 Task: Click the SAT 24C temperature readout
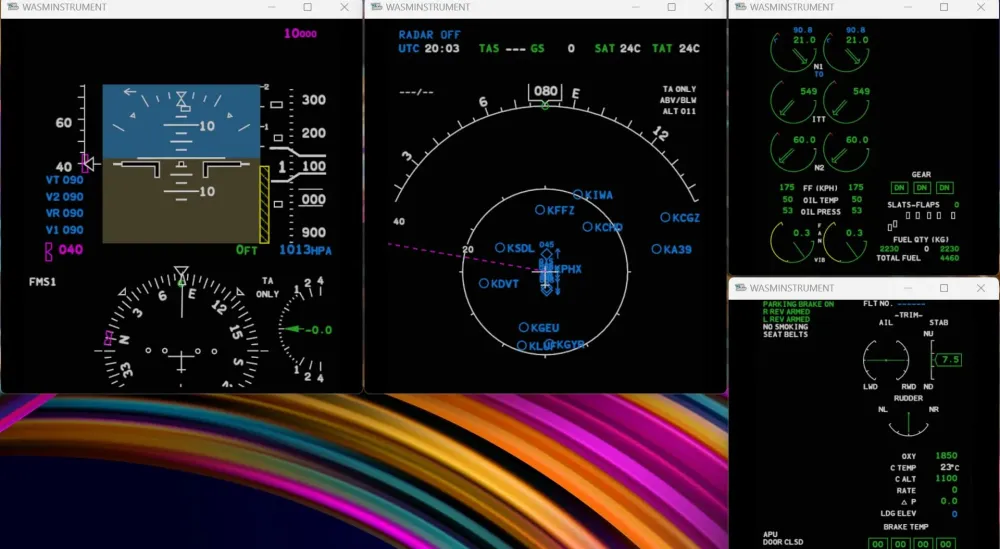(x=617, y=48)
